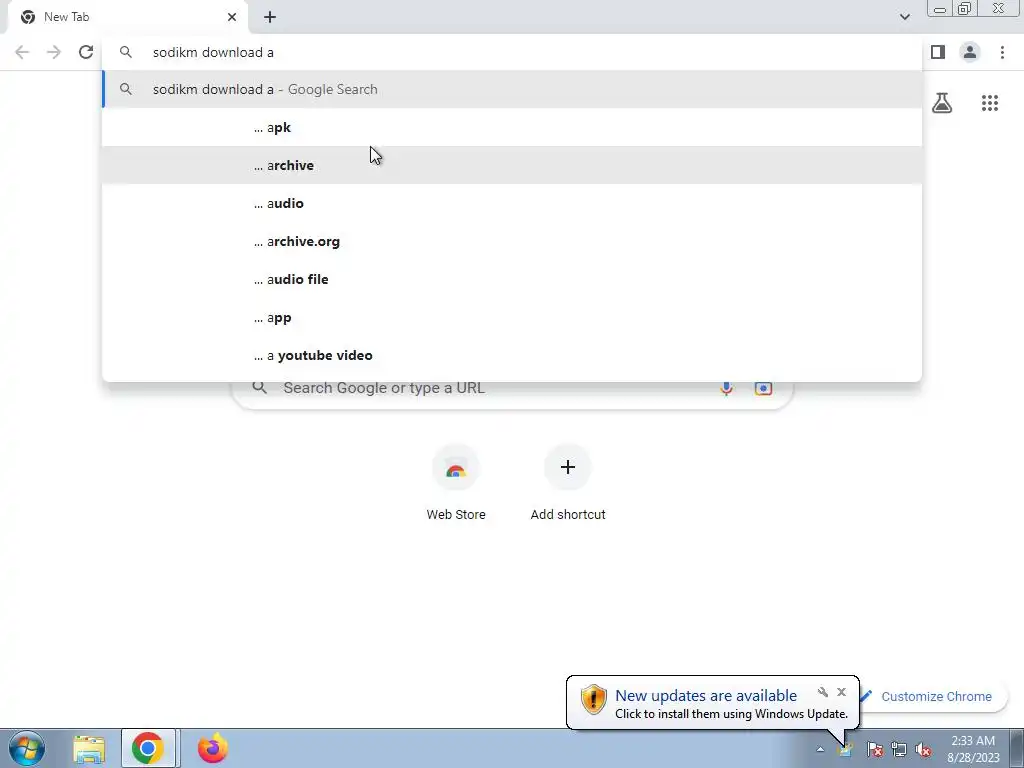
Task: Choose the 'archive' suggestion
Action: (x=512, y=165)
